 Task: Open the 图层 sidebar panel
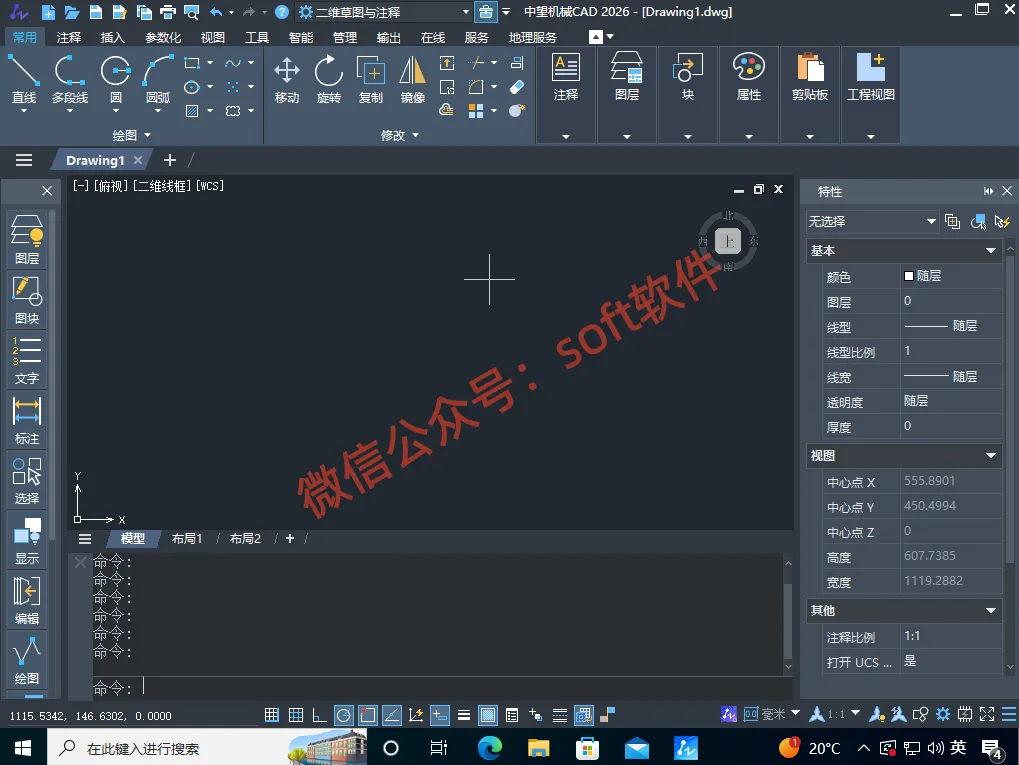(27, 240)
